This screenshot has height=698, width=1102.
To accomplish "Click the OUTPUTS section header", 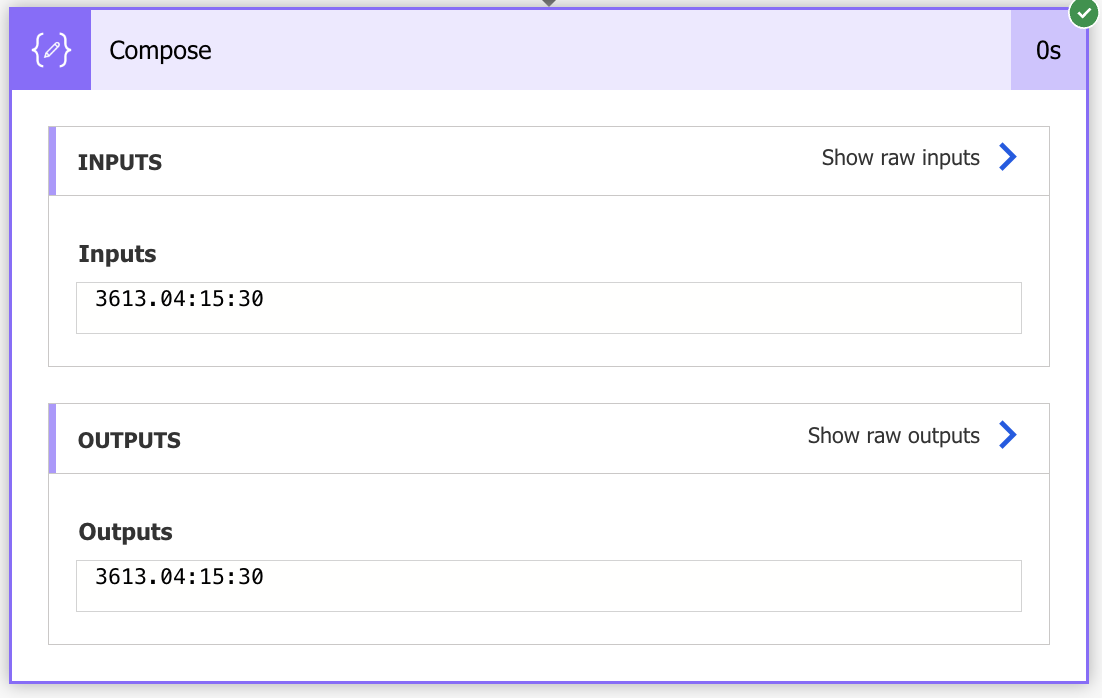I will pos(129,440).
